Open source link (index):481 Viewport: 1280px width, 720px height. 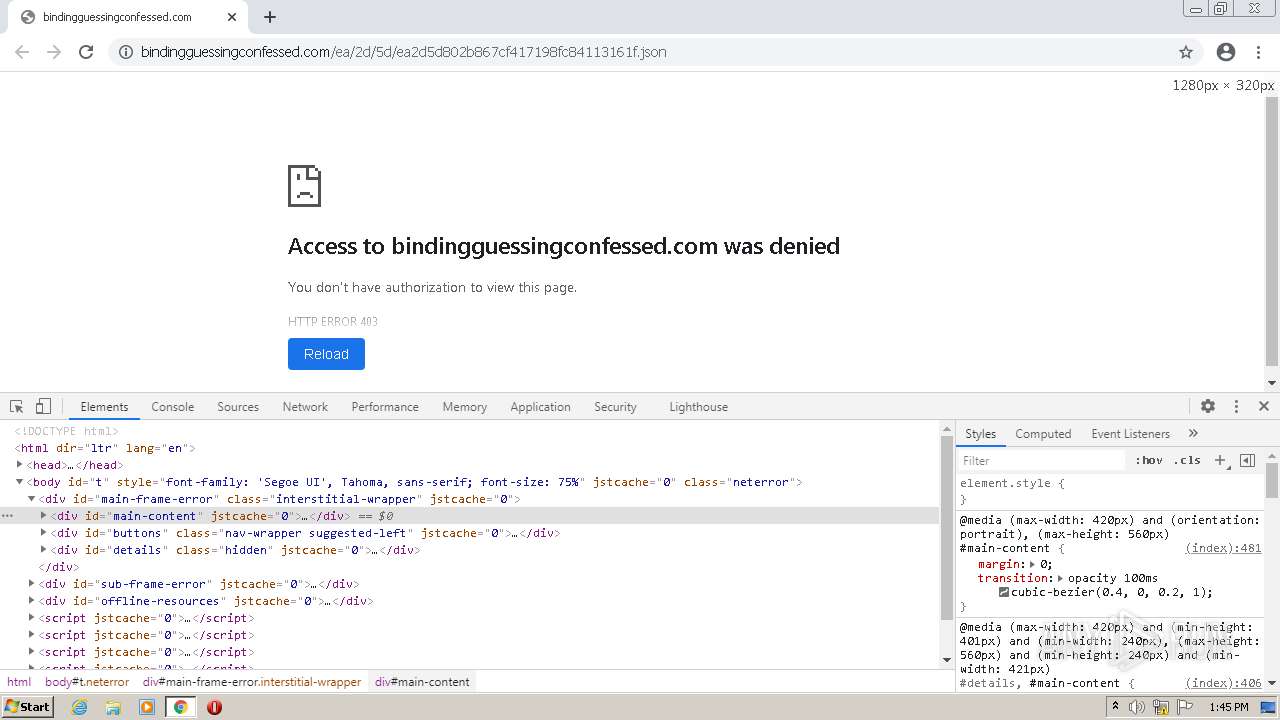click(x=1223, y=548)
